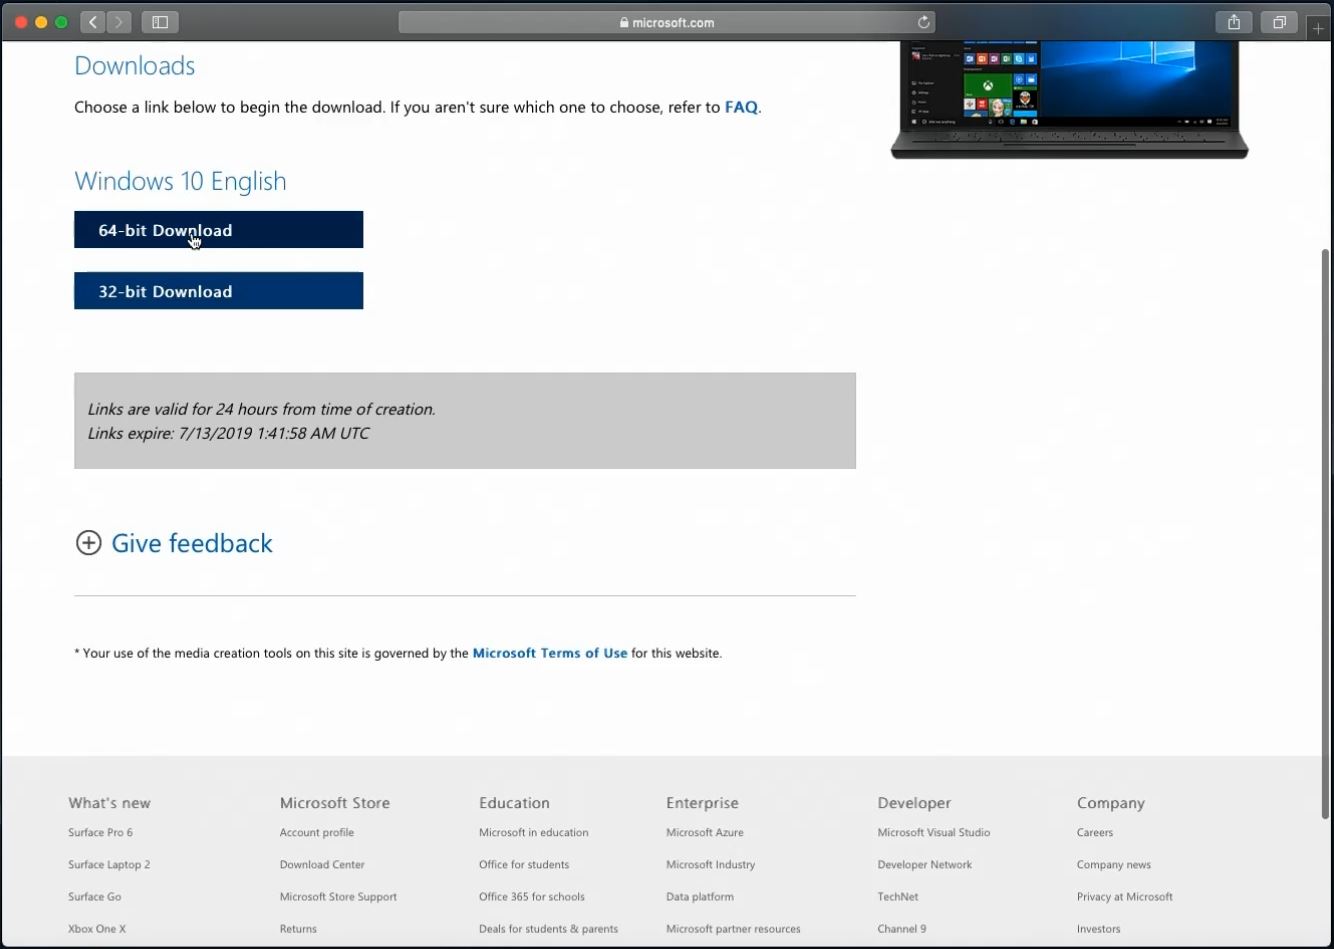Click the Company footer heading
This screenshot has width=1334, height=949.
click(x=1111, y=803)
